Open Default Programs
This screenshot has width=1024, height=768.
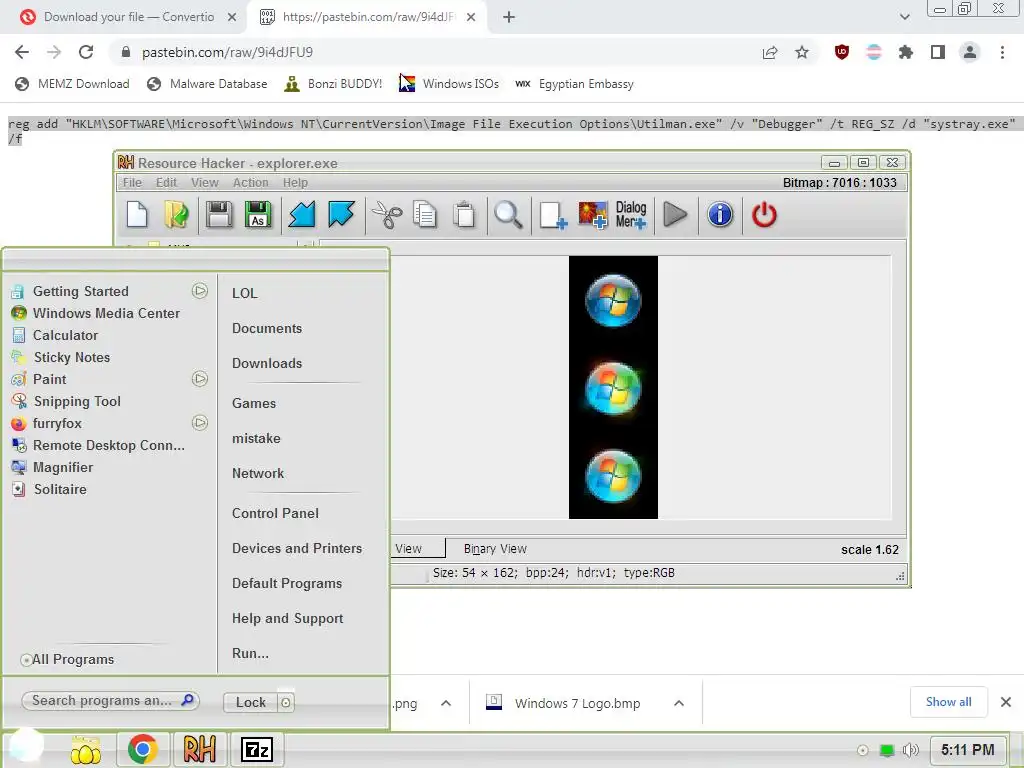tap(287, 583)
